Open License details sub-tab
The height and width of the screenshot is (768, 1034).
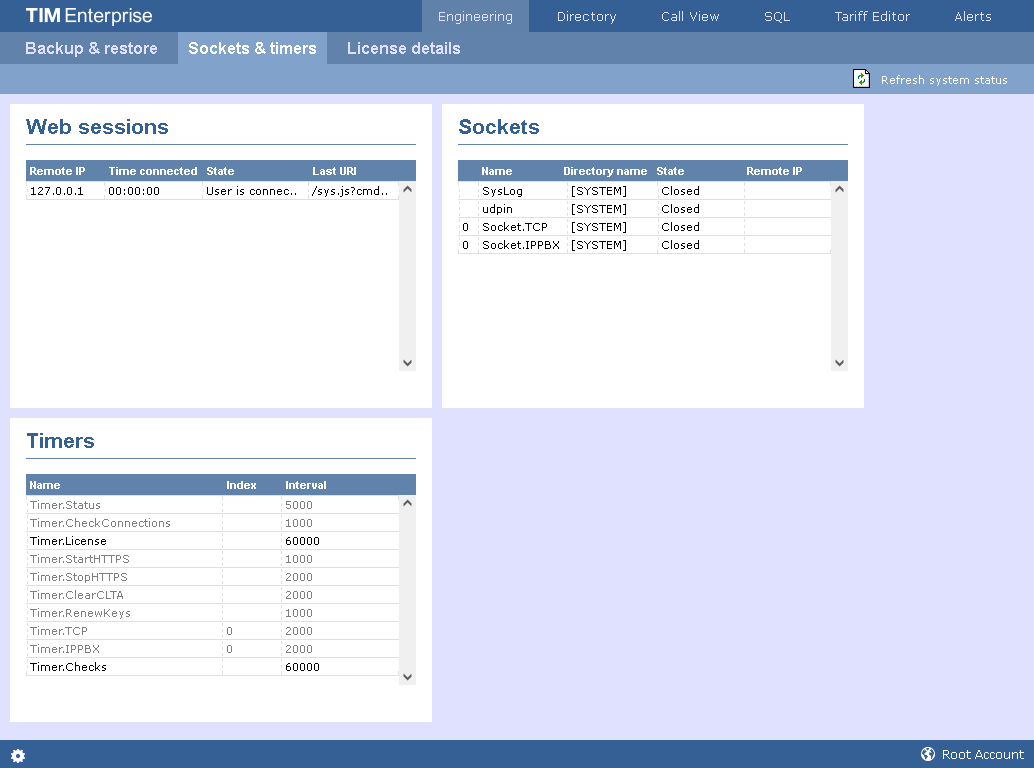[x=403, y=48]
